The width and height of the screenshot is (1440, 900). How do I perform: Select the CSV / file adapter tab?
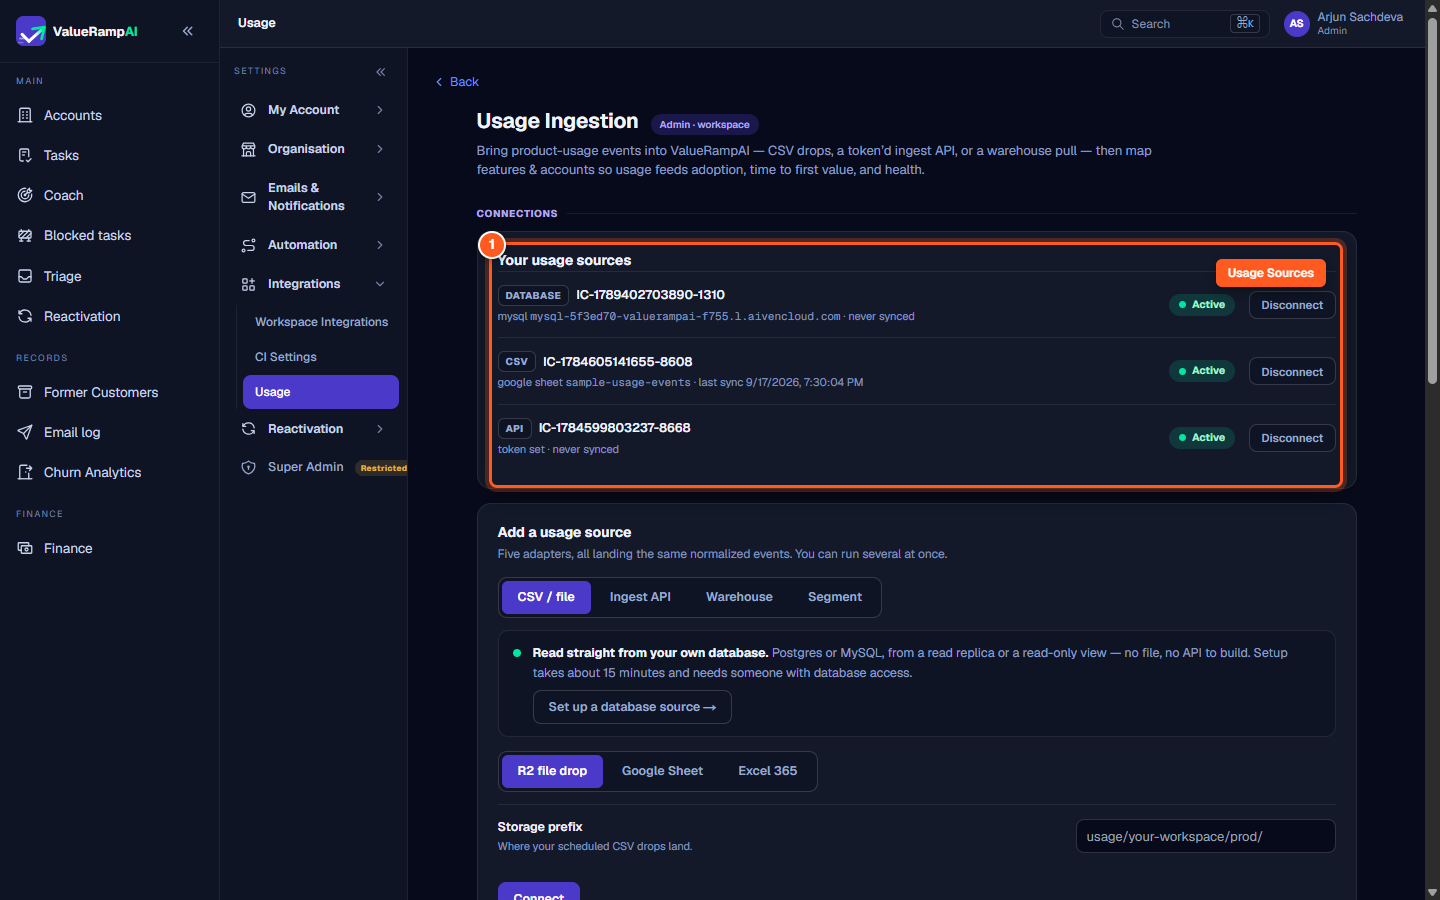(546, 597)
